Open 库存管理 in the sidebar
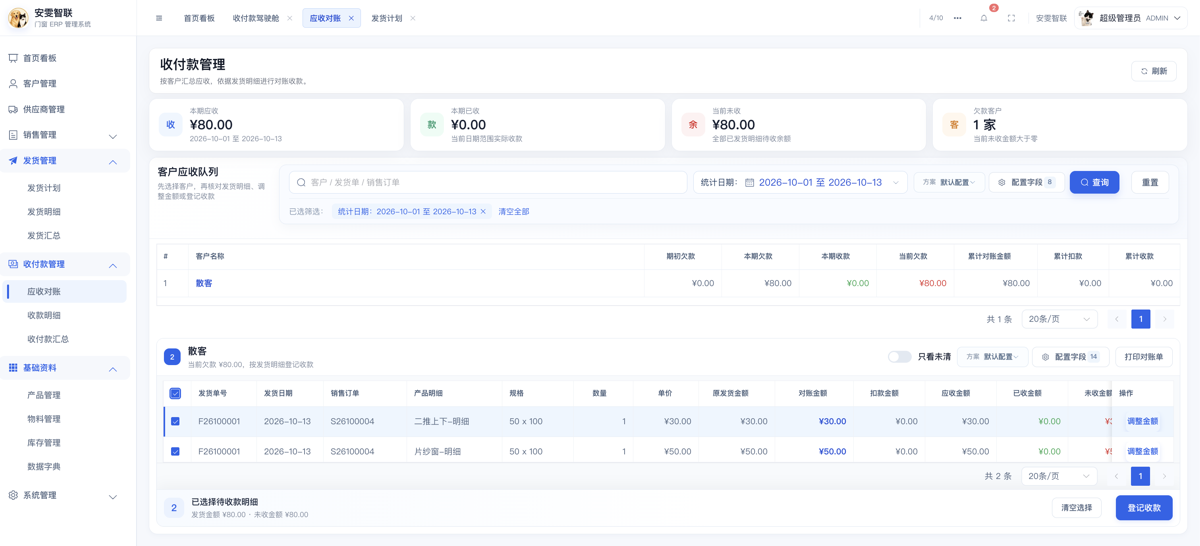The width and height of the screenshot is (1200, 546). [x=44, y=443]
